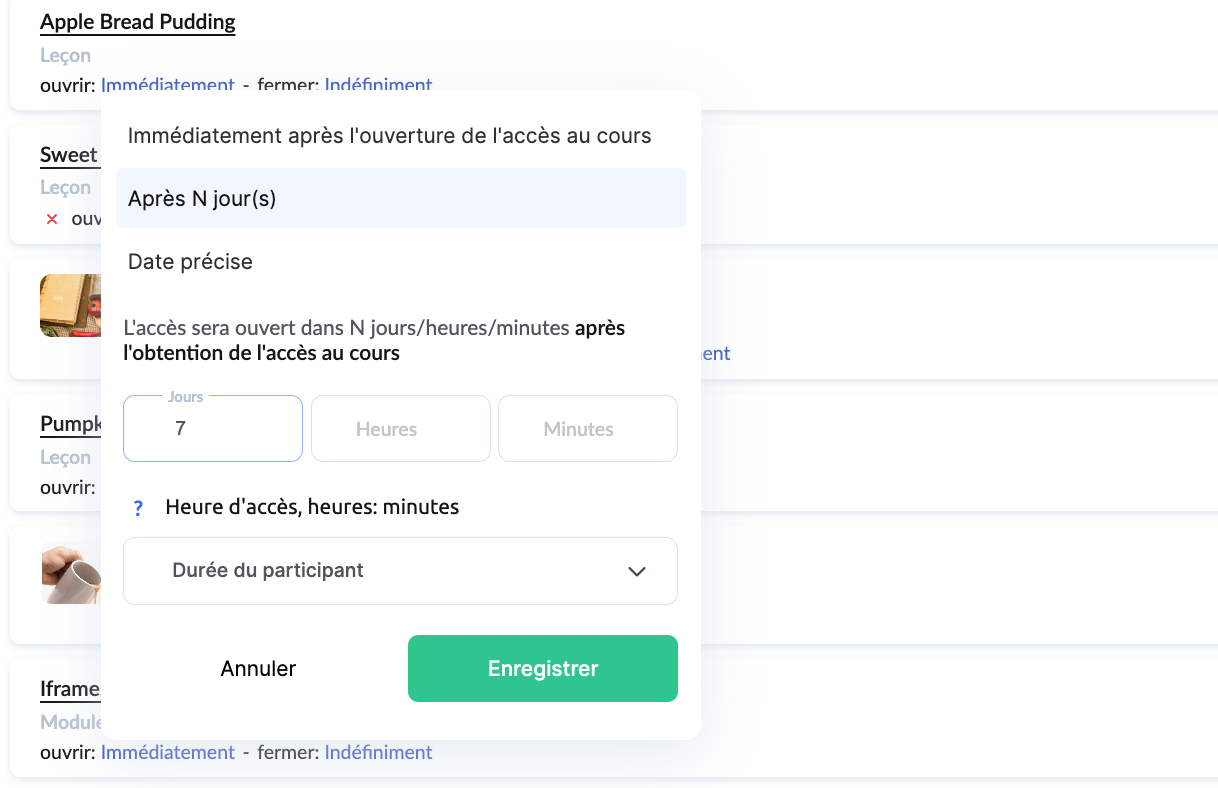The image size is (1218, 788).
Task: Open the Apple Bread Pudding lesson
Action: click(x=138, y=22)
